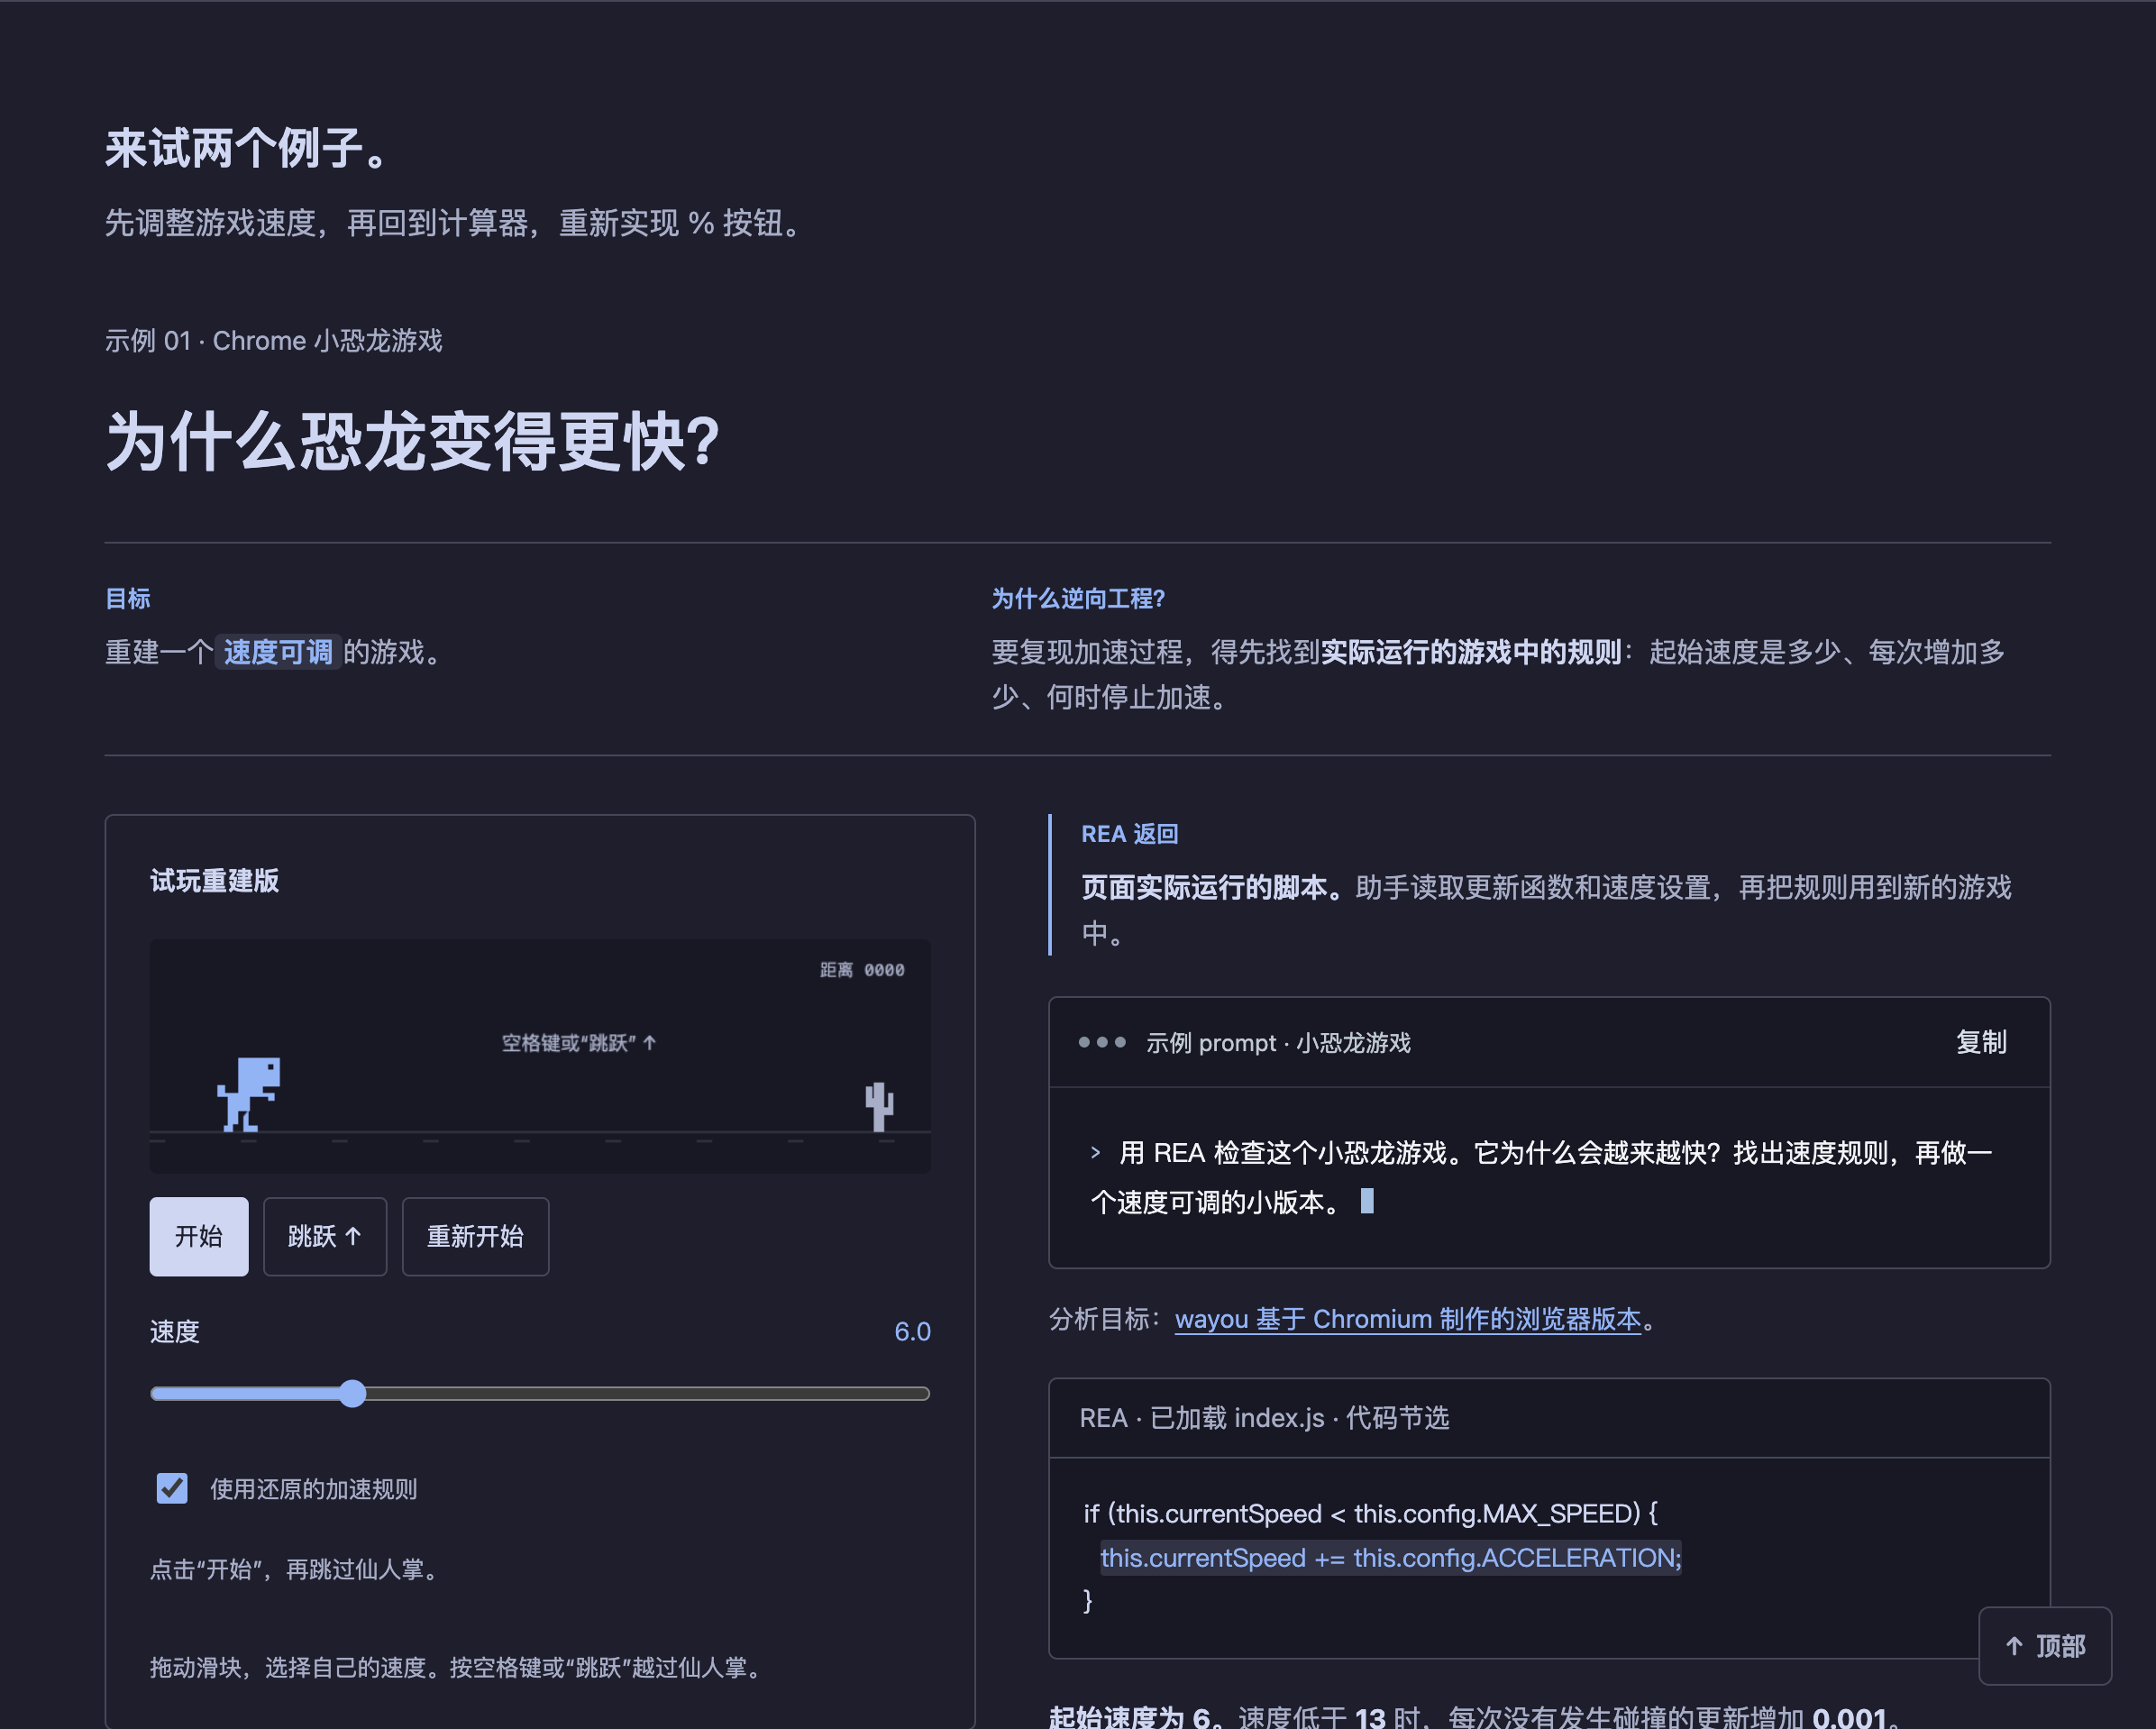Screen dimensions: 2156x1729
Task: Click the text cursor block after 小版本。
Action: point(1367,1200)
